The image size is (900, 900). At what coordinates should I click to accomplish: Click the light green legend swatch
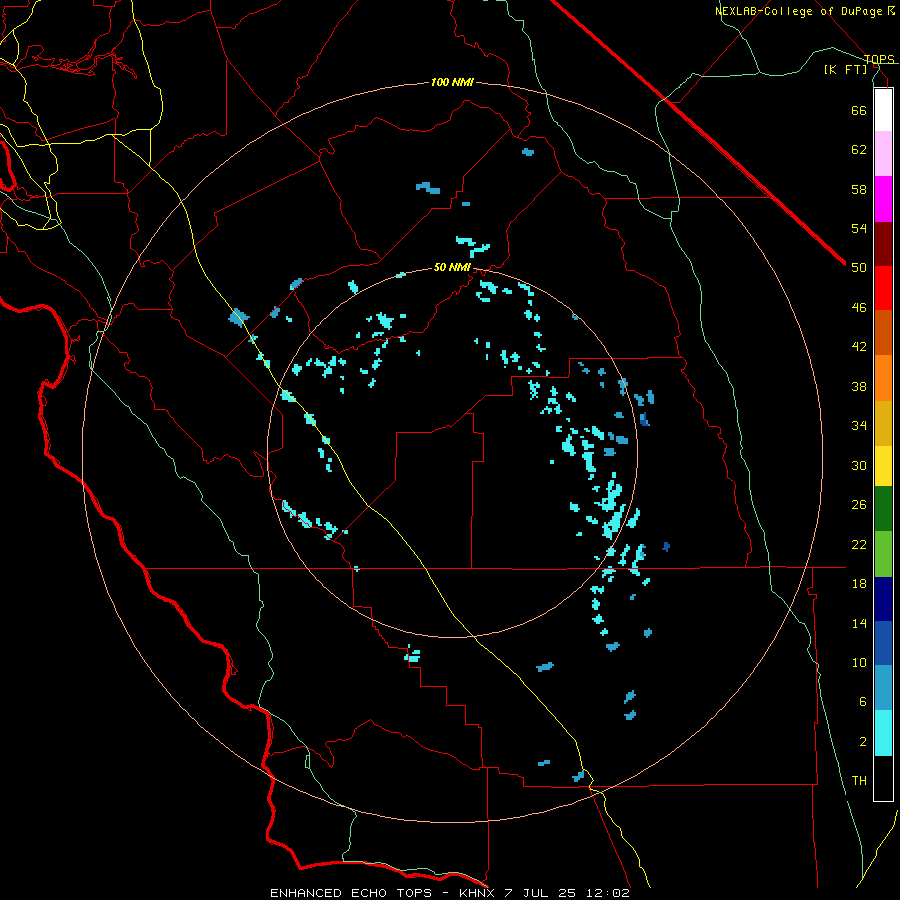click(883, 554)
